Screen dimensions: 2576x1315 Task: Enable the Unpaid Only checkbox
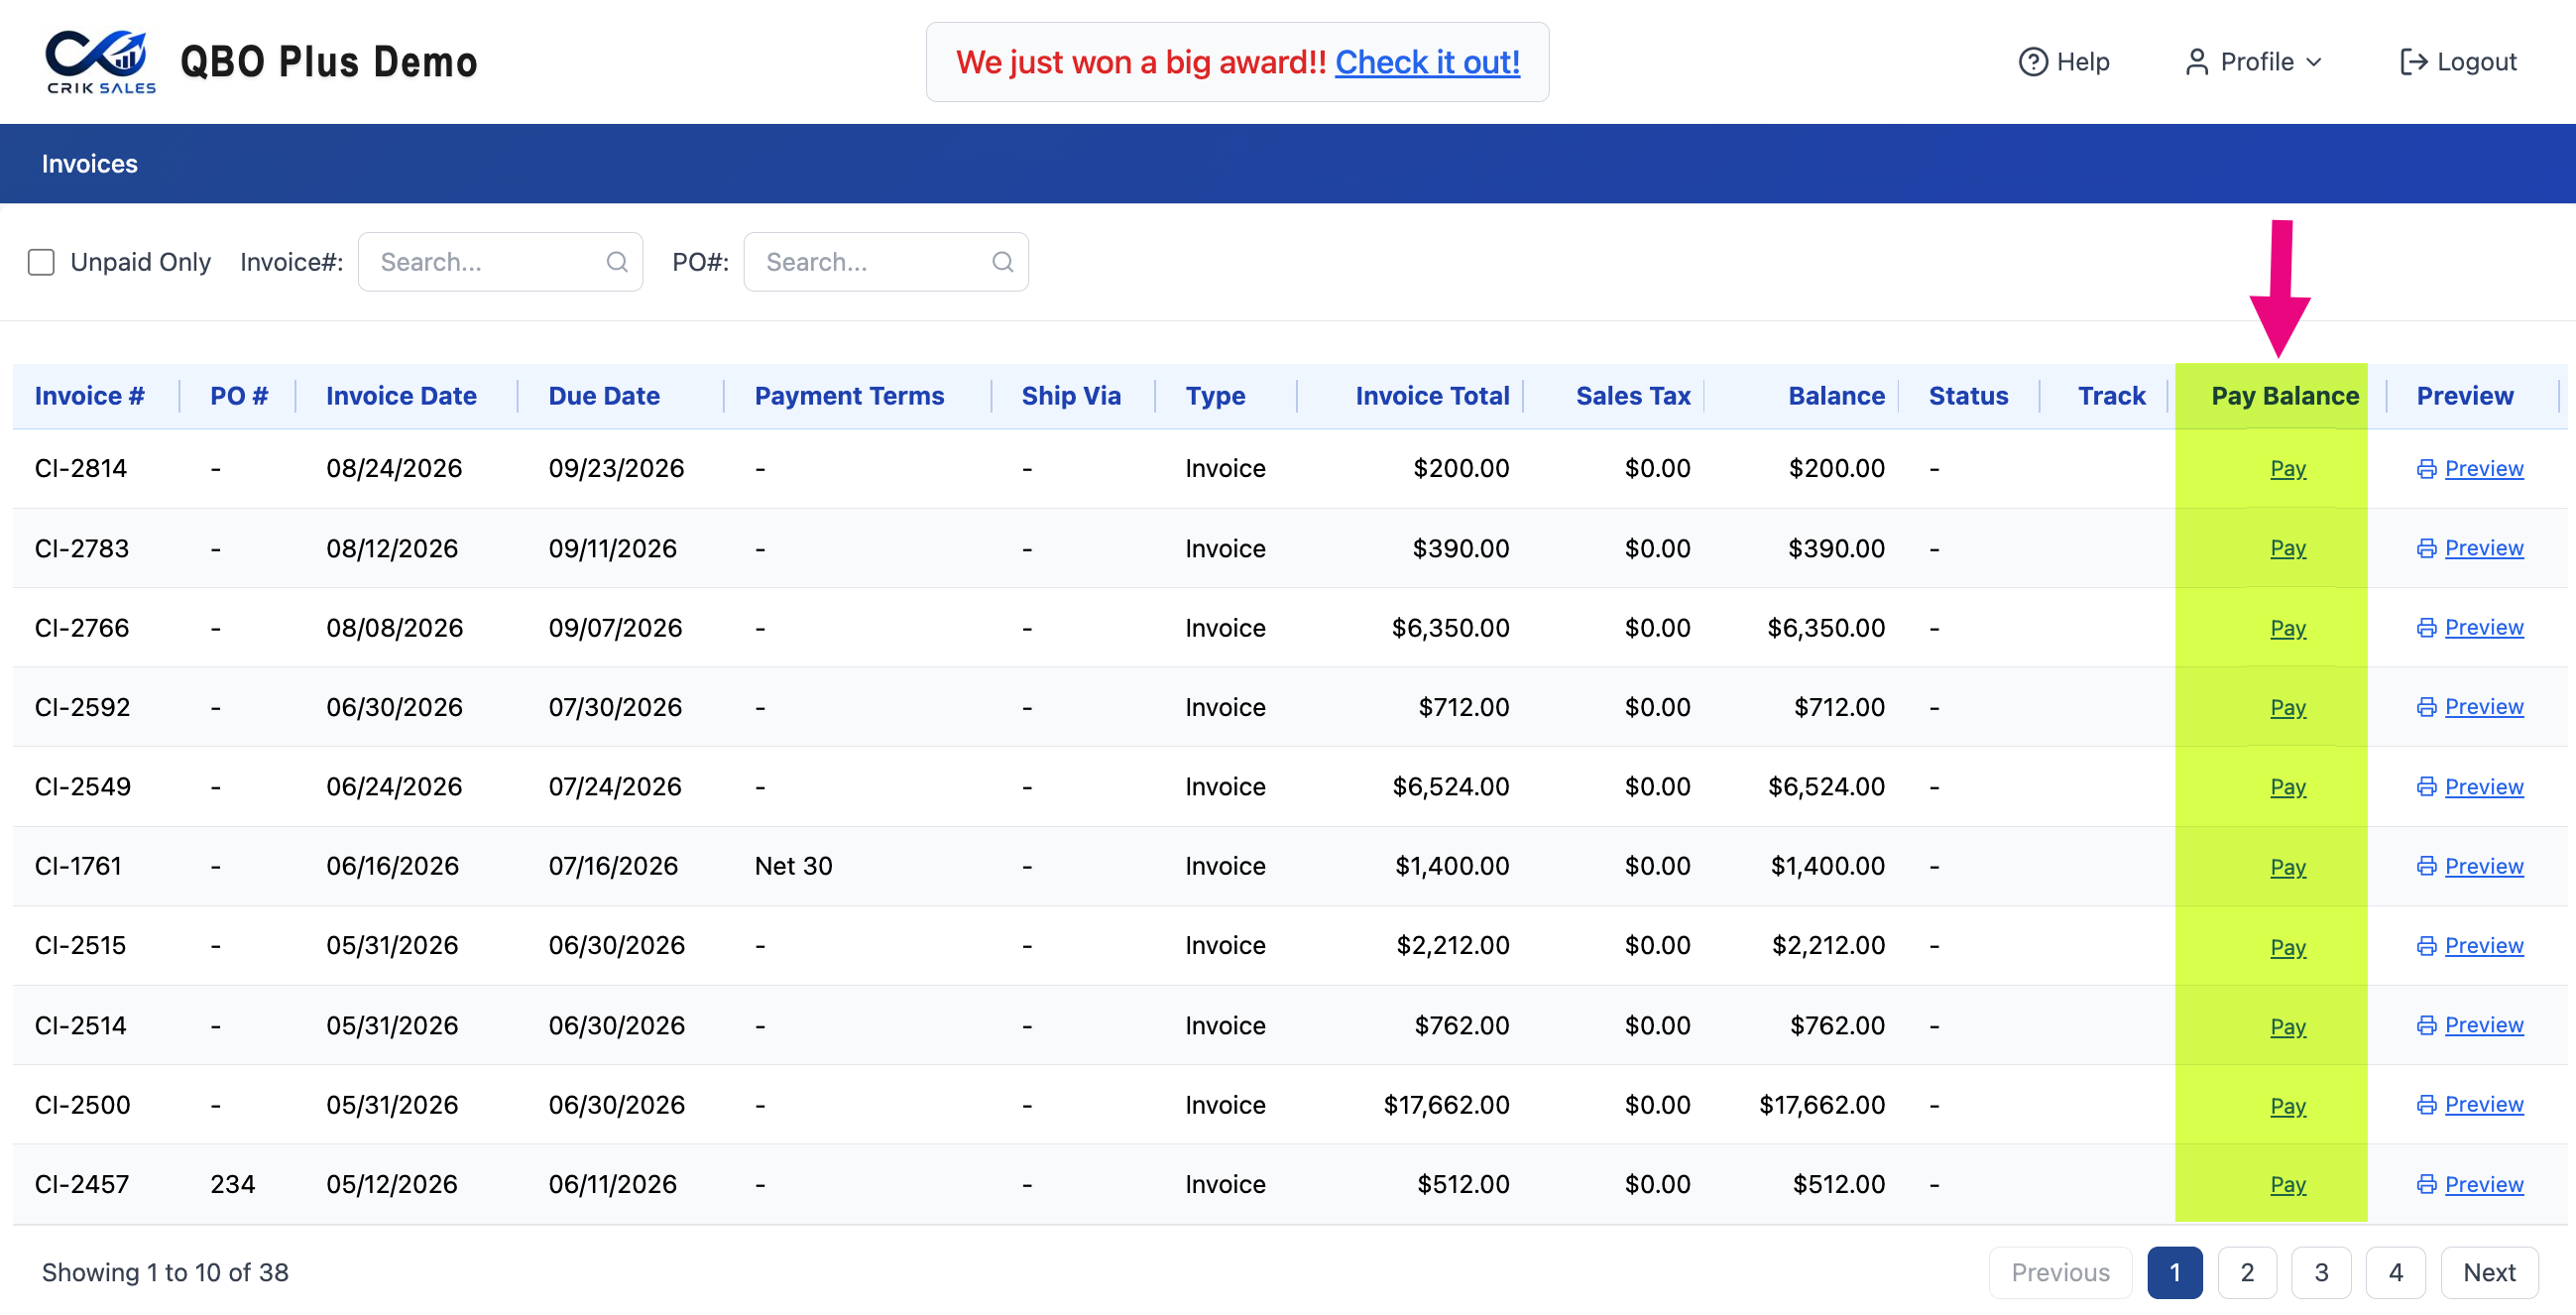[41, 262]
